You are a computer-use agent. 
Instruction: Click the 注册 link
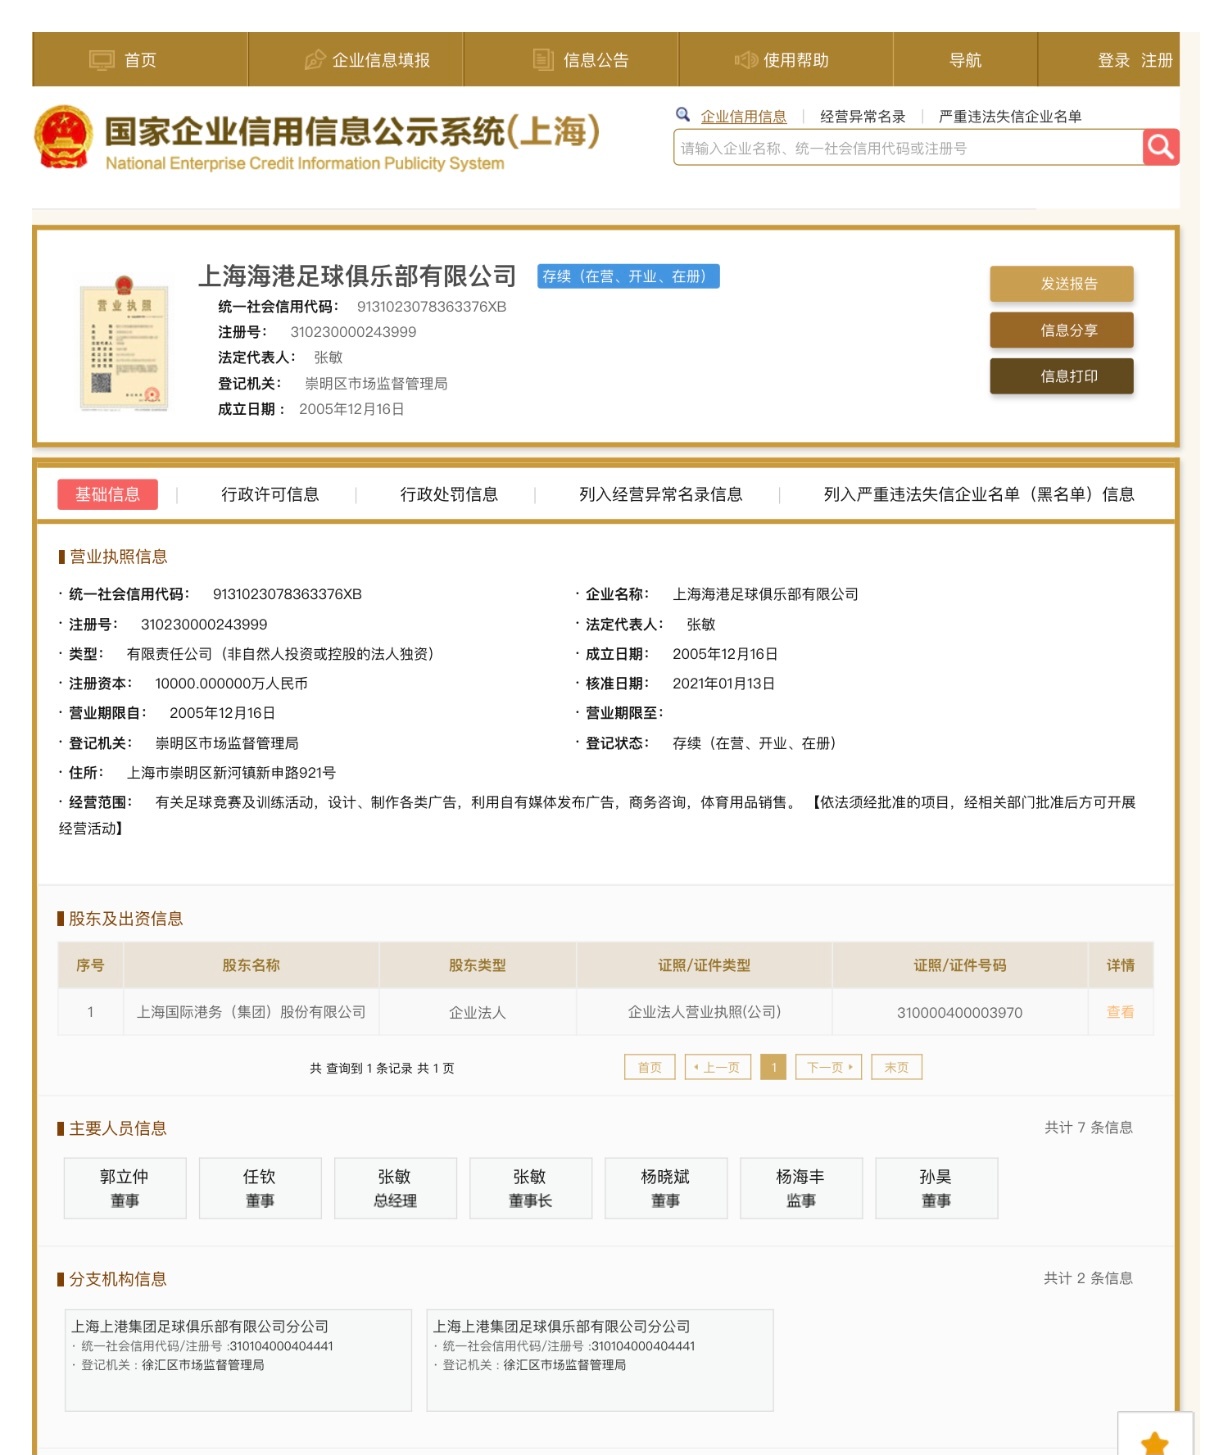1157,60
